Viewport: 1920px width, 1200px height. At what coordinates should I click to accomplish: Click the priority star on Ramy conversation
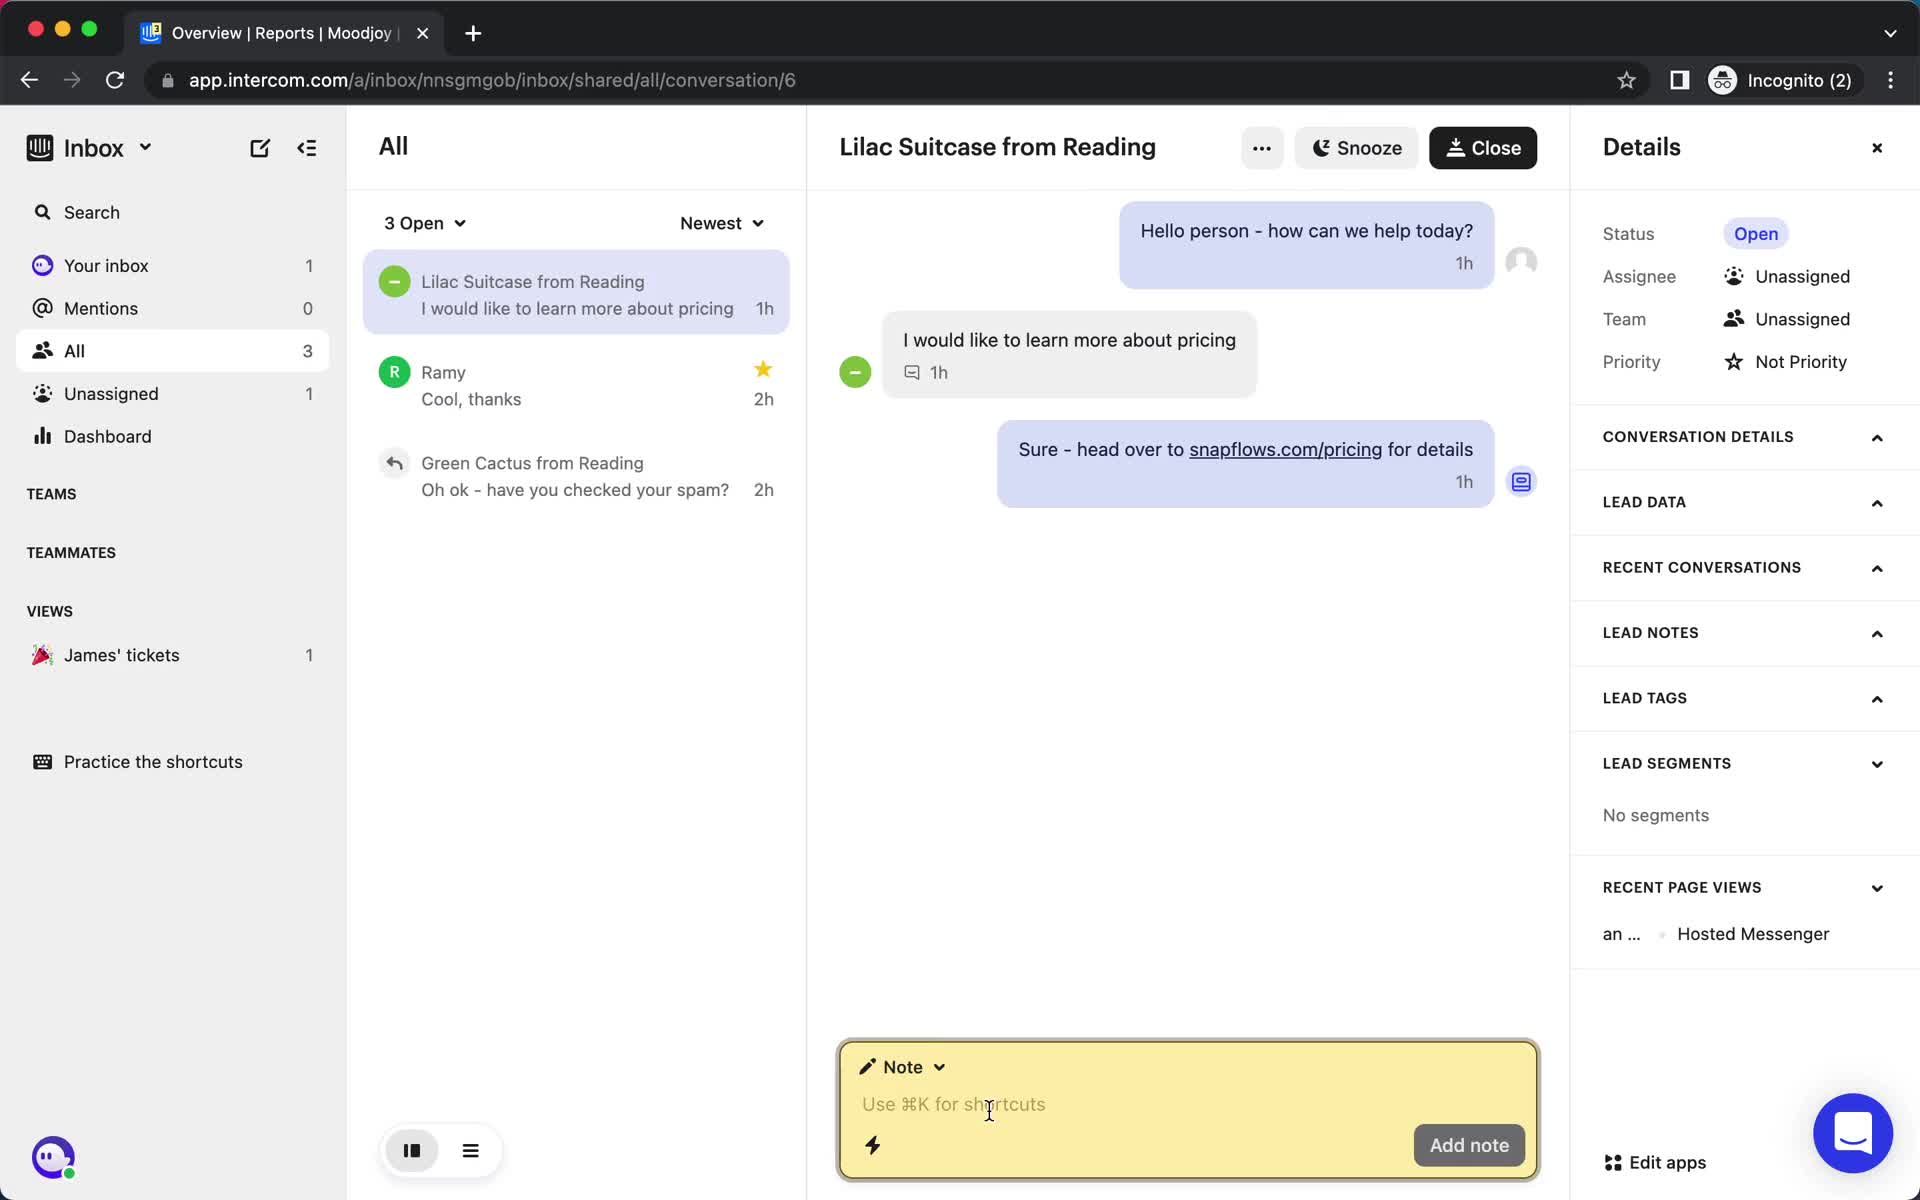point(763,370)
